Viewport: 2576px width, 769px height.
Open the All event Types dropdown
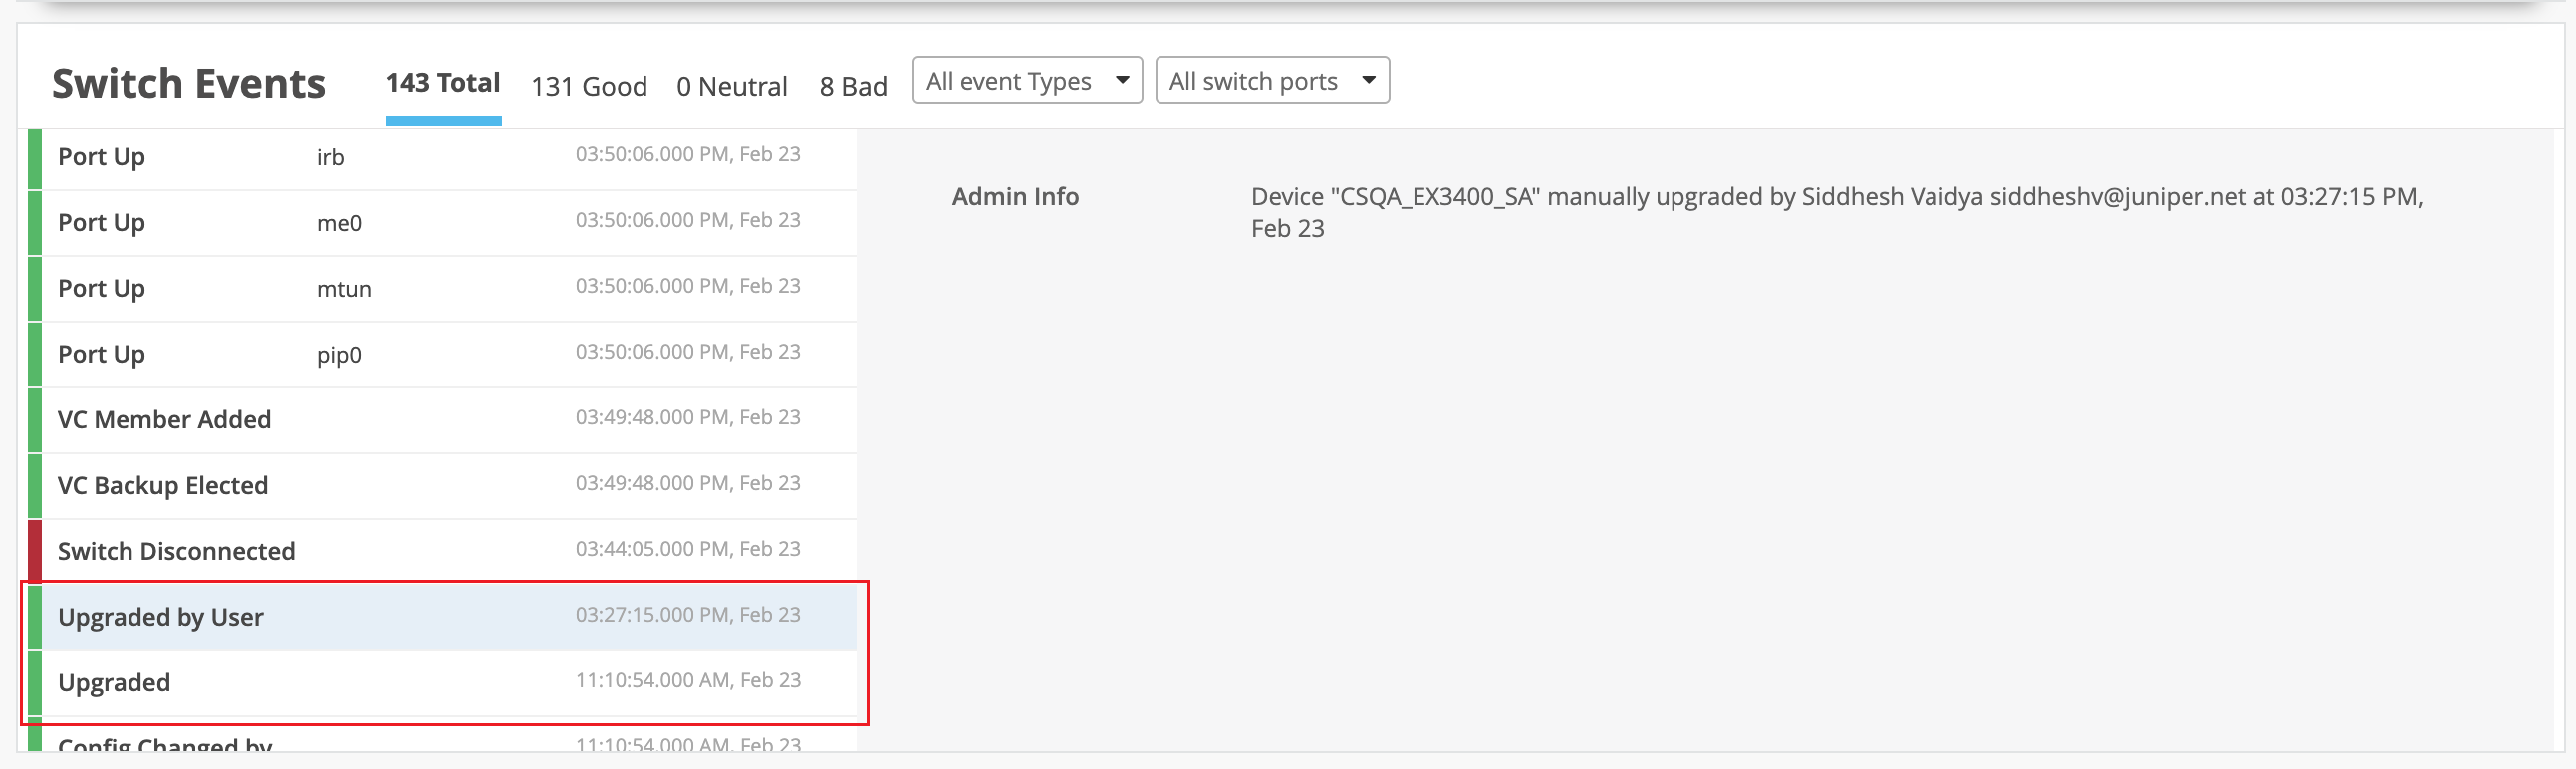coord(1027,80)
